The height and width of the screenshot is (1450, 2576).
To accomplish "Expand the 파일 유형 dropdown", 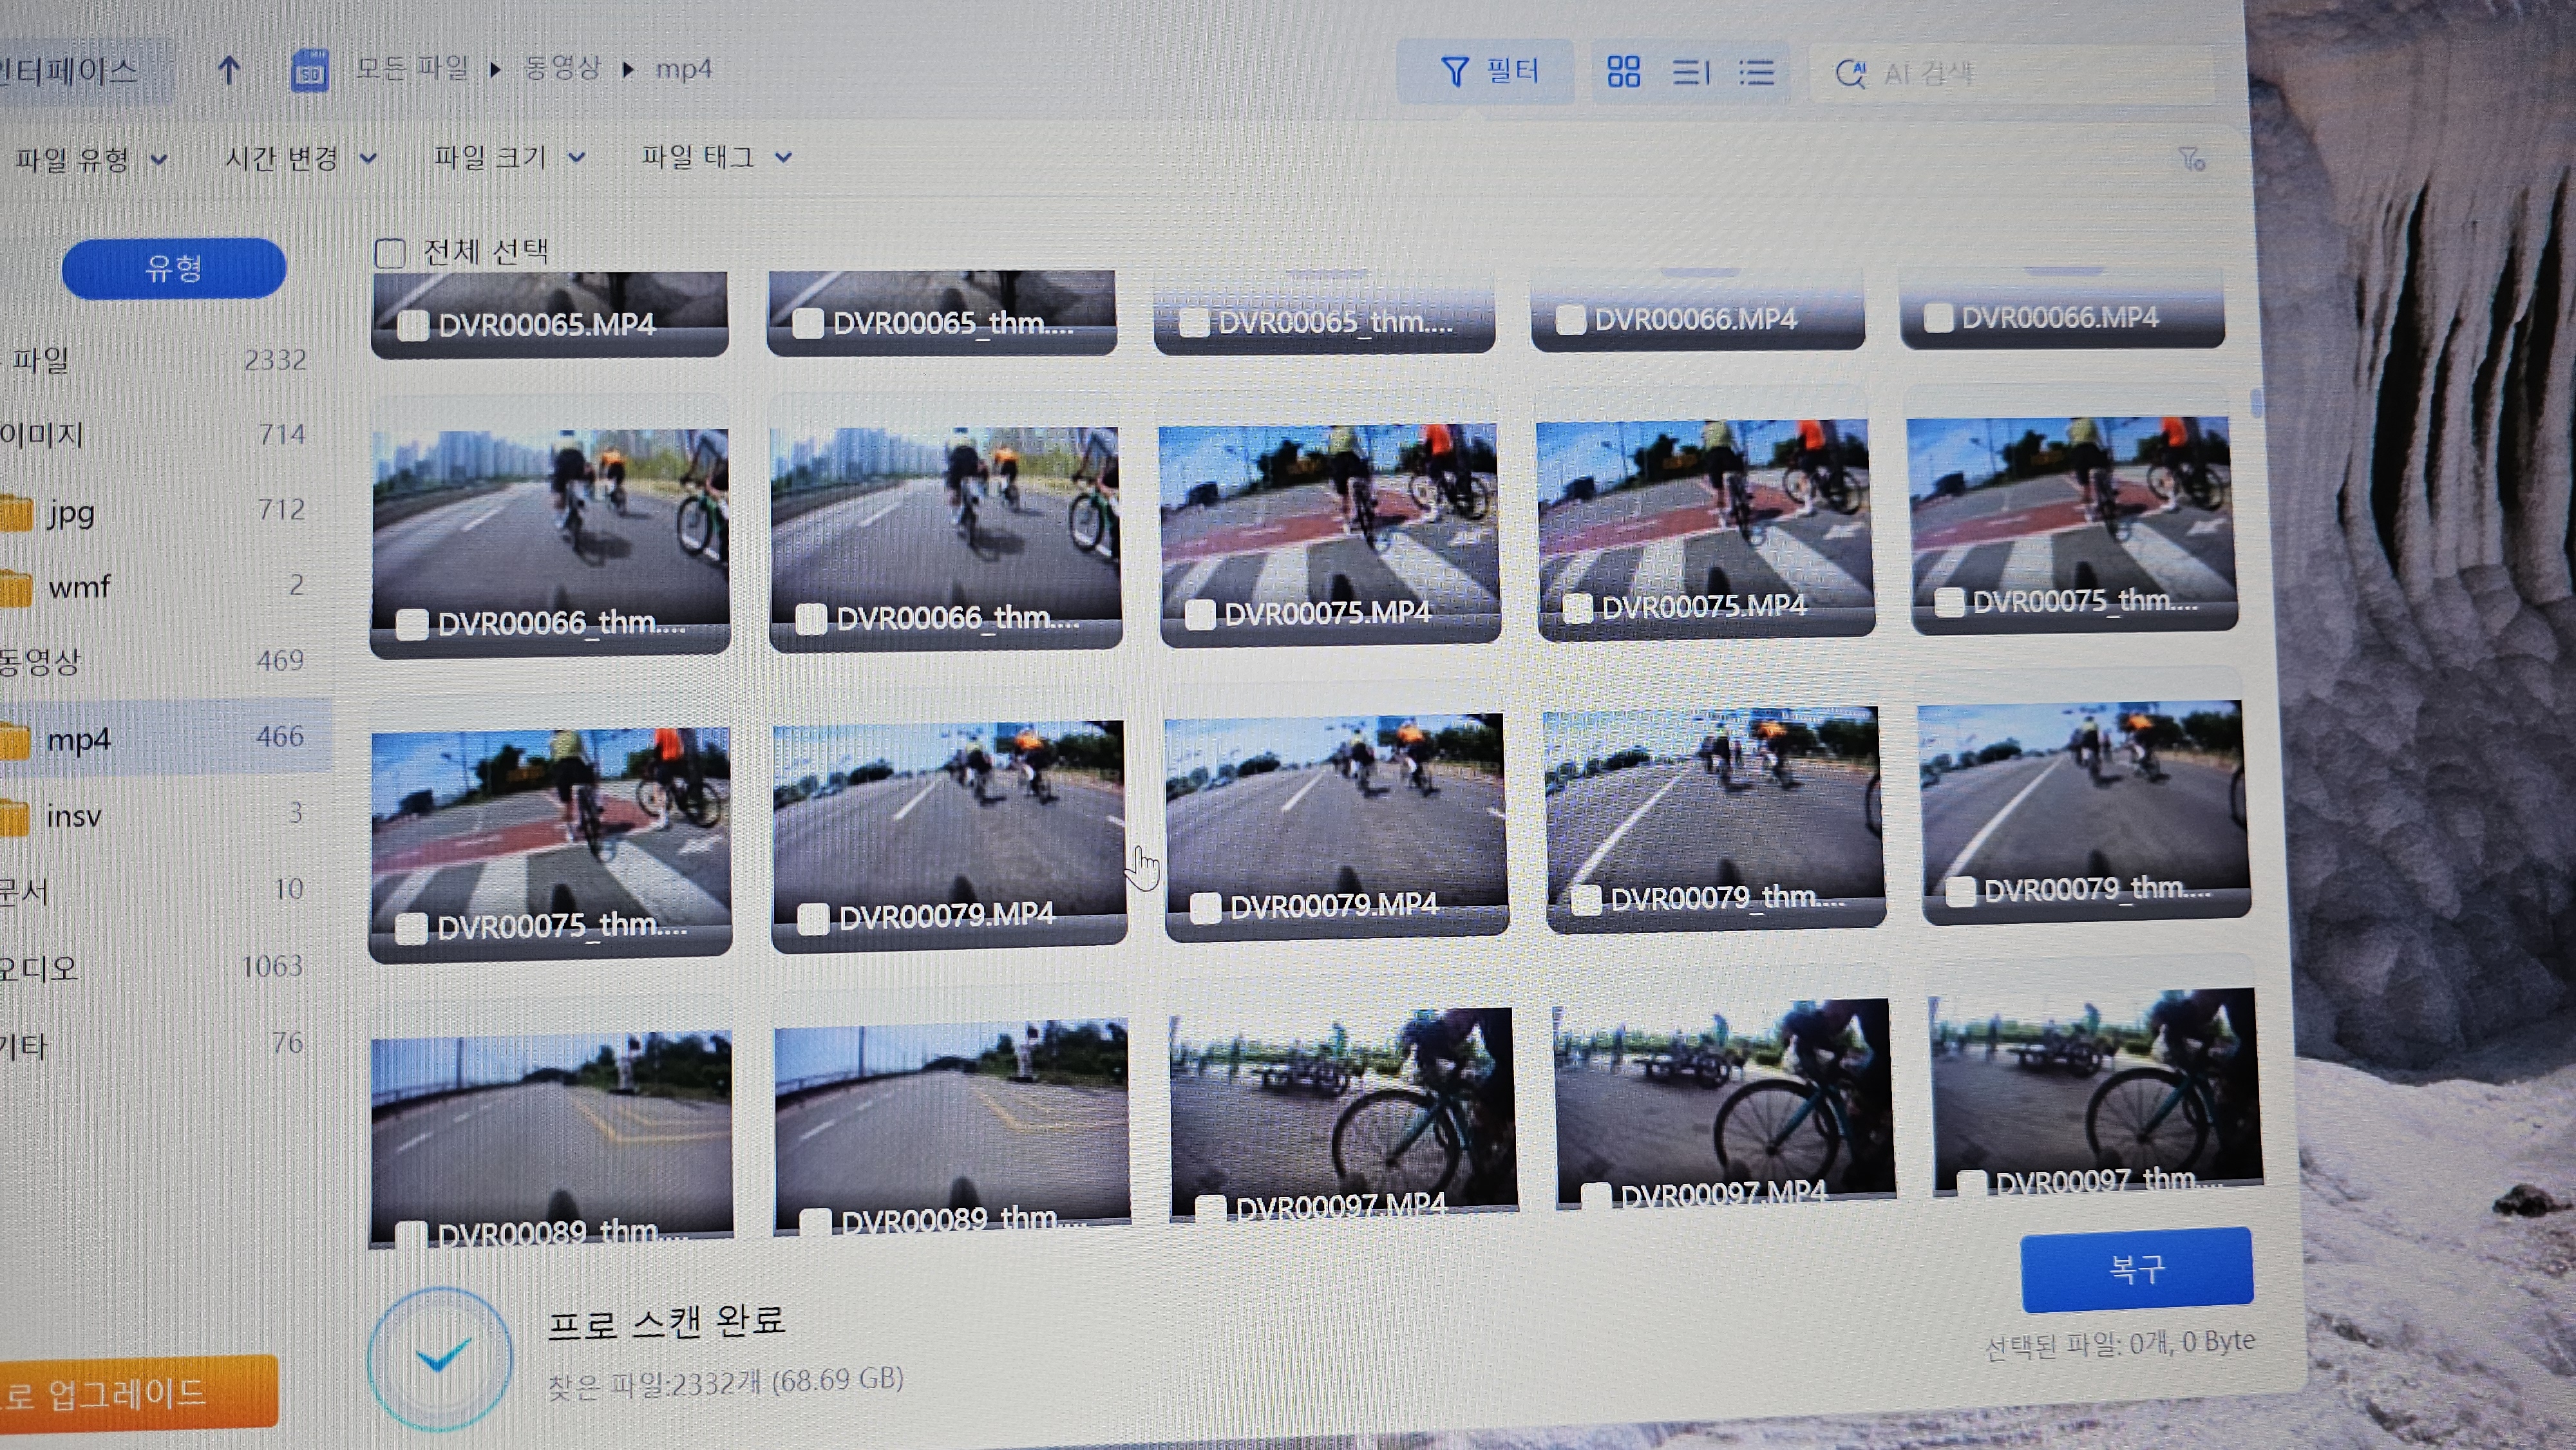I will [x=90, y=158].
